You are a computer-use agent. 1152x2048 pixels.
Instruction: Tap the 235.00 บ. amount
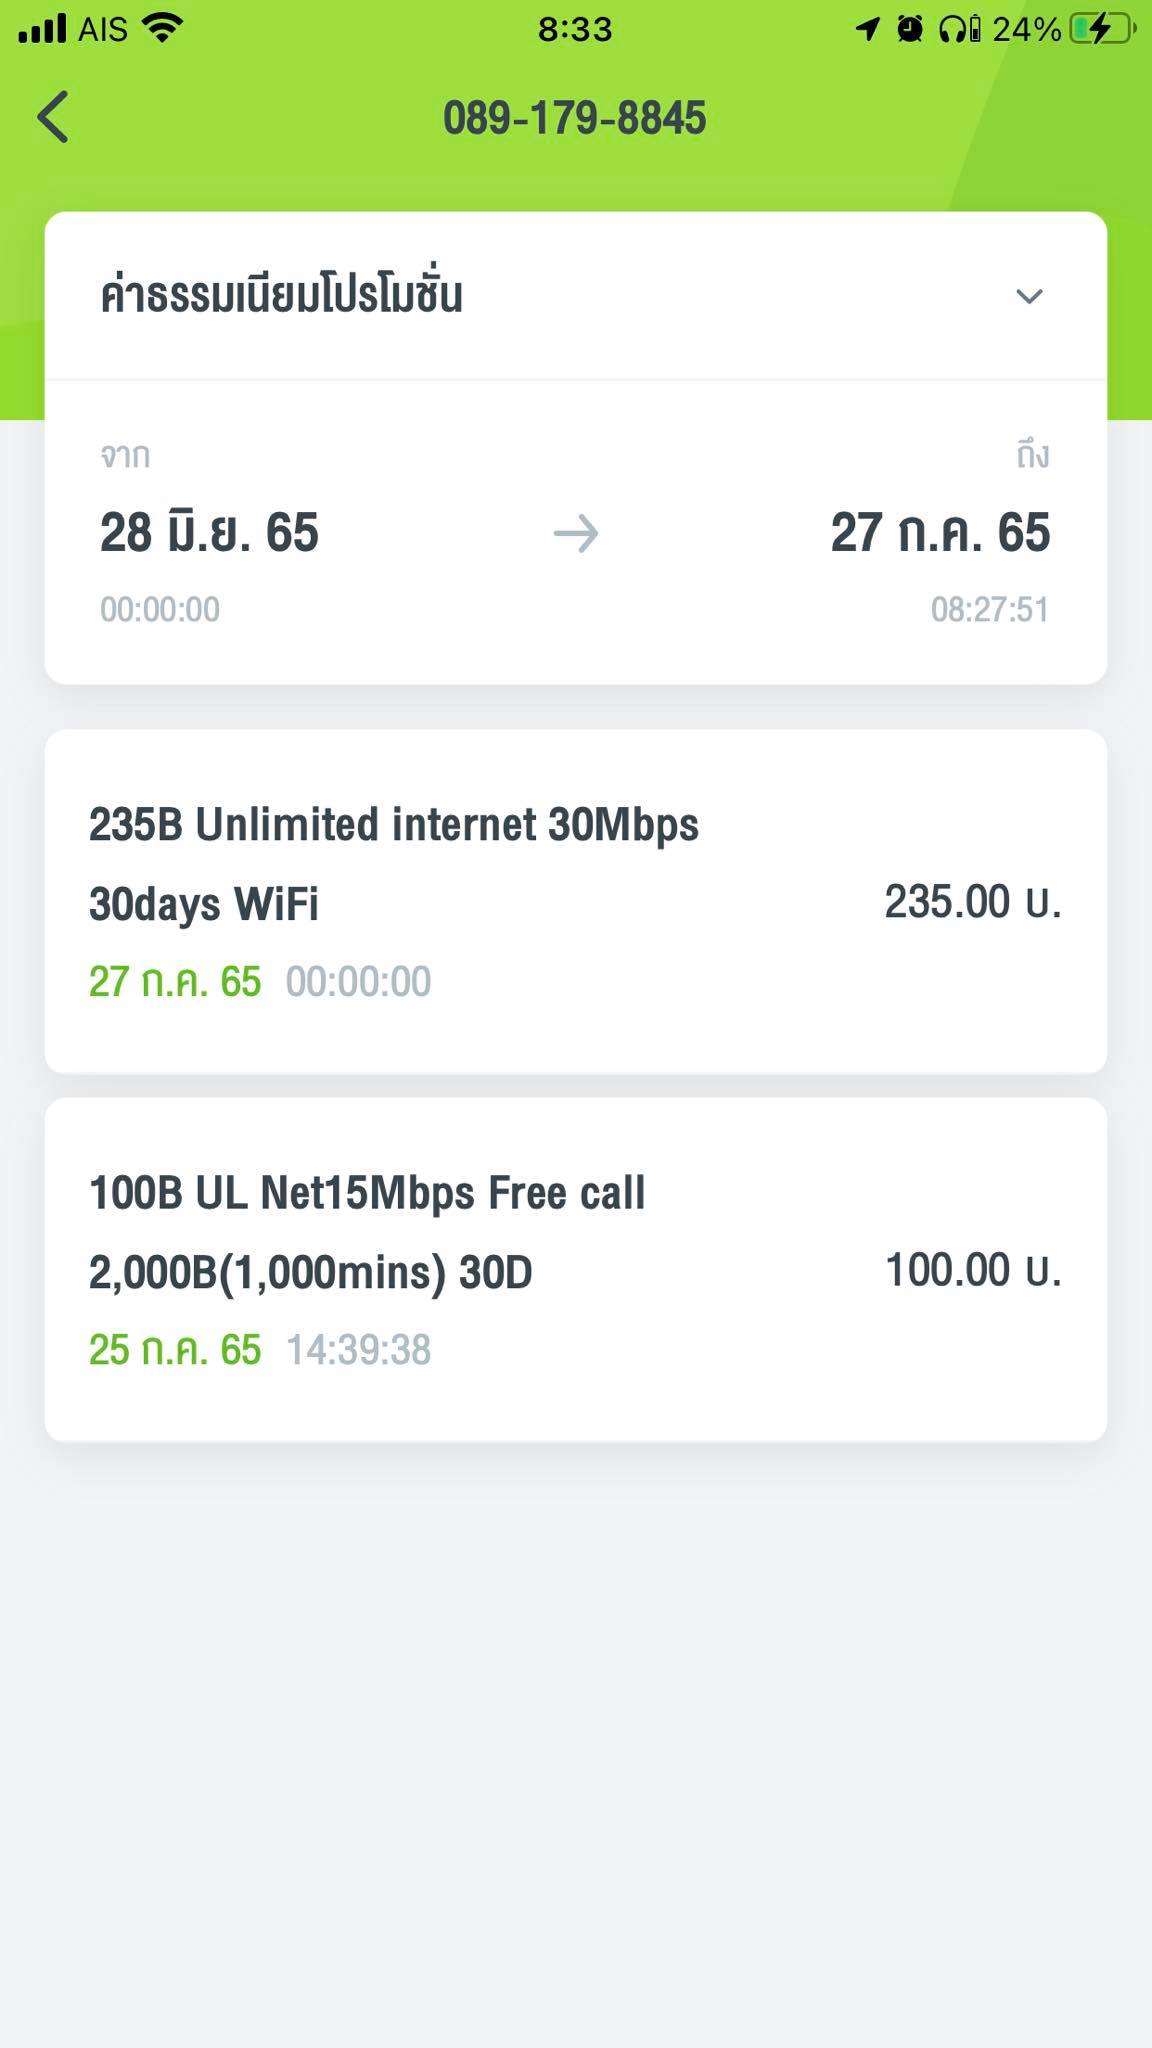(972, 902)
